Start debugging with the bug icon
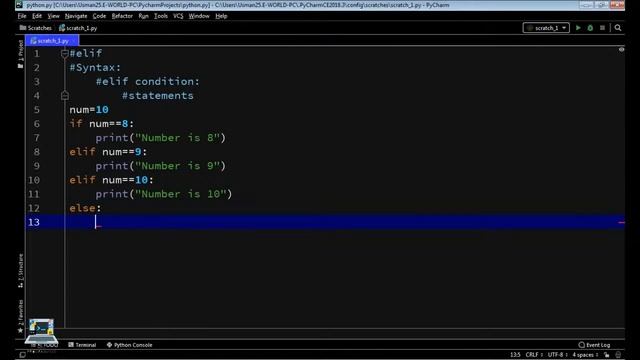 pos(590,28)
